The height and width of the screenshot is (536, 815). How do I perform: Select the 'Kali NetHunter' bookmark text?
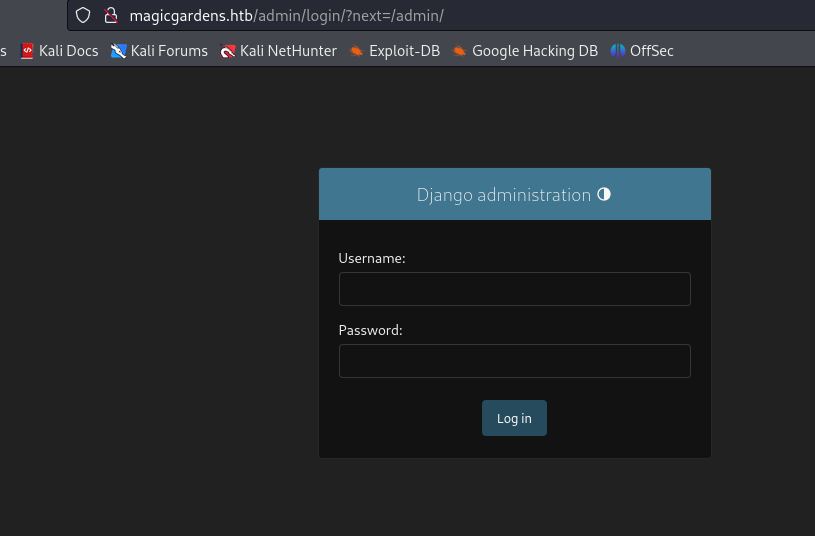[x=288, y=50]
